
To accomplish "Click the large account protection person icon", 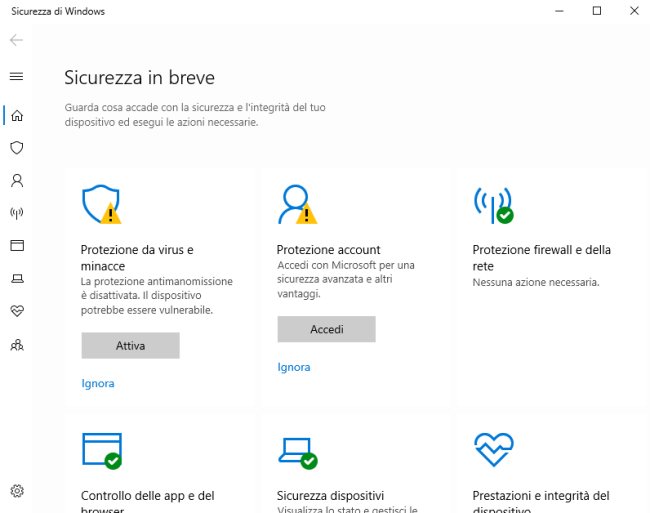I will click(297, 204).
